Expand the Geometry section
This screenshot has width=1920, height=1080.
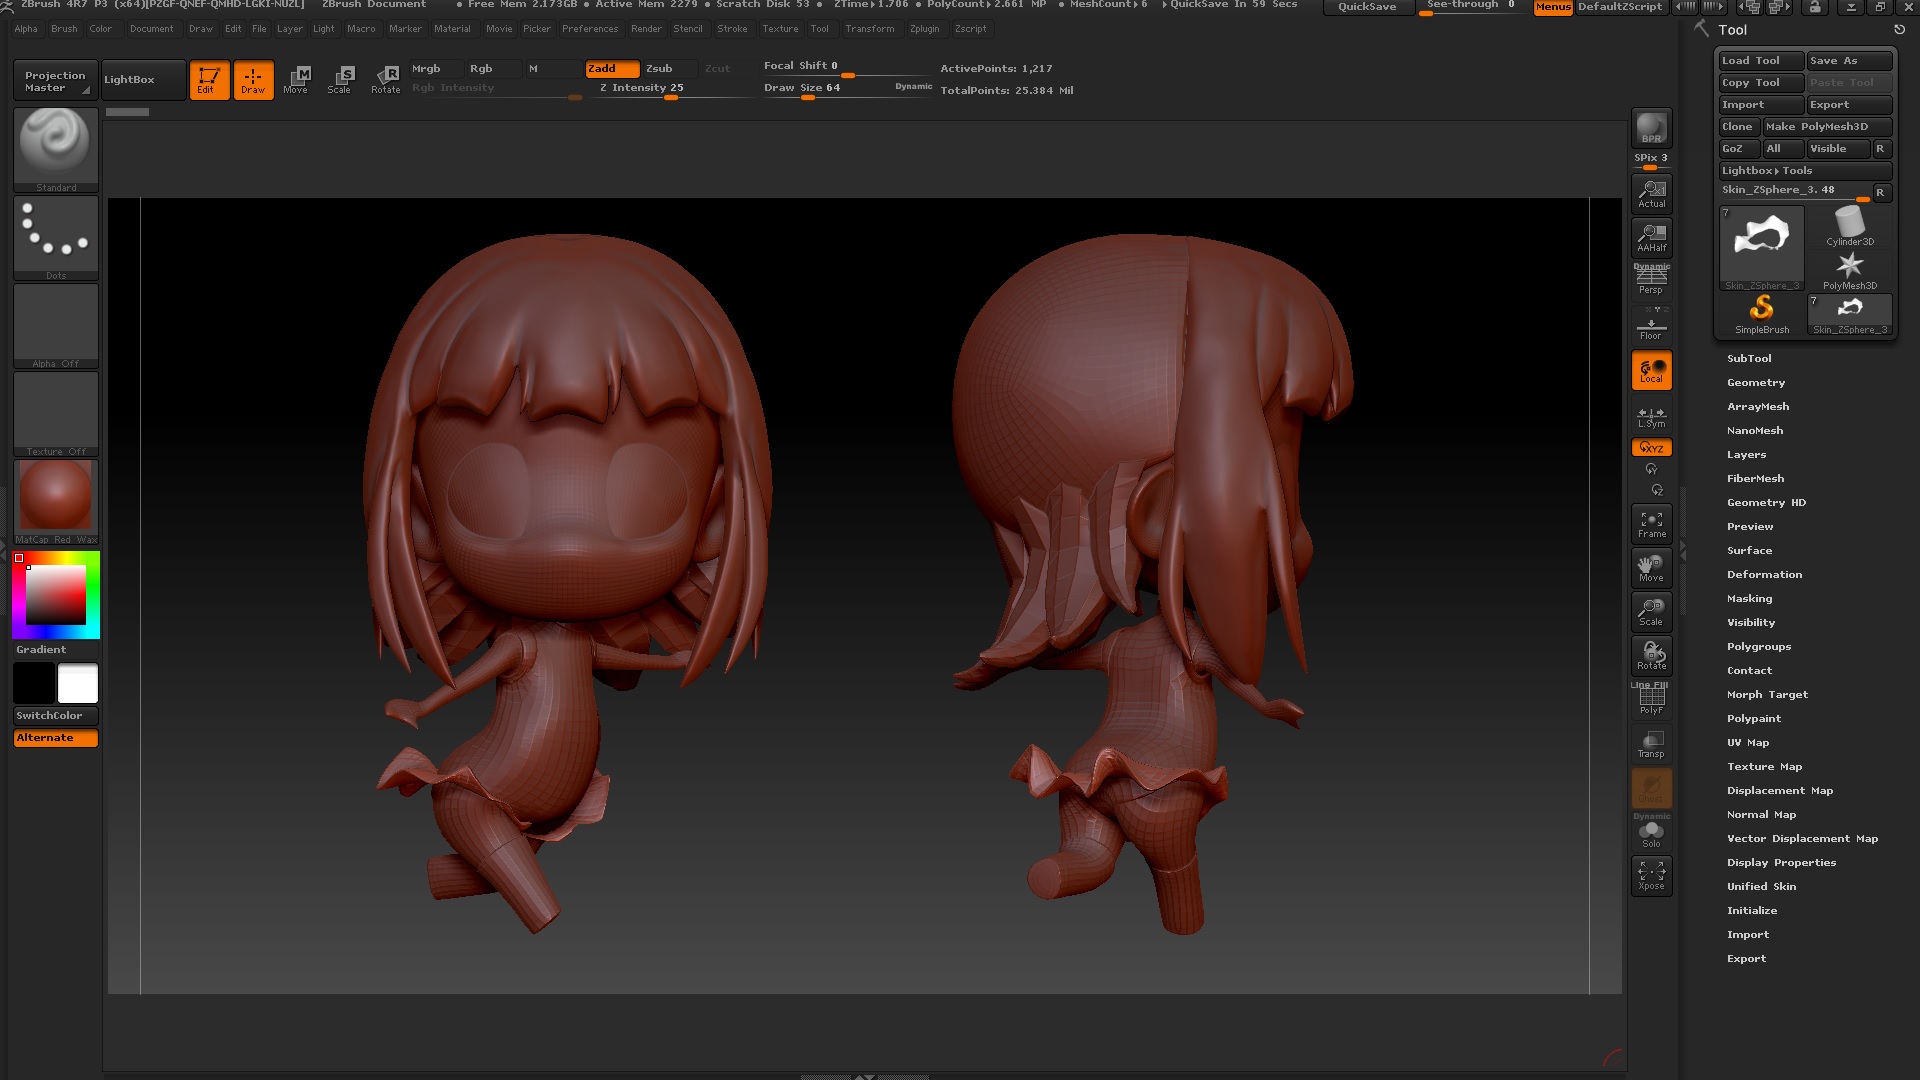[x=1755, y=382]
